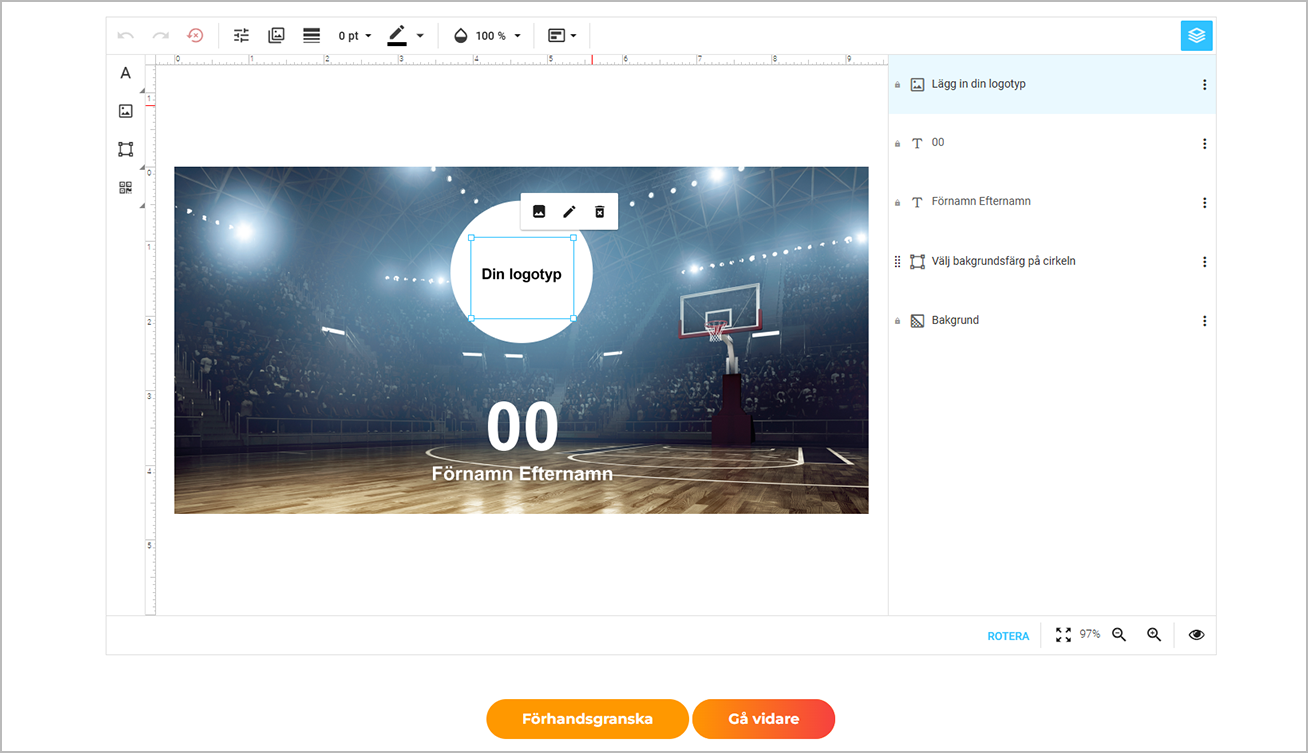This screenshot has height=753, width=1308.
Task: Click the pencil edit icon above logo
Action: (x=569, y=211)
